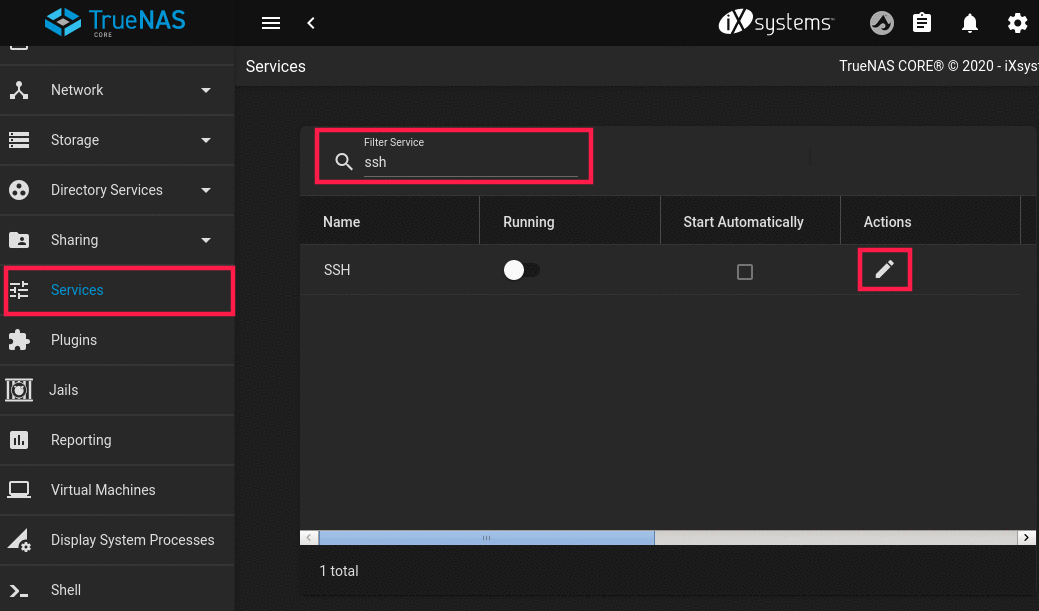
Task: Collapse sidebar with back chevron
Action: pyautogui.click(x=311, y=23)
